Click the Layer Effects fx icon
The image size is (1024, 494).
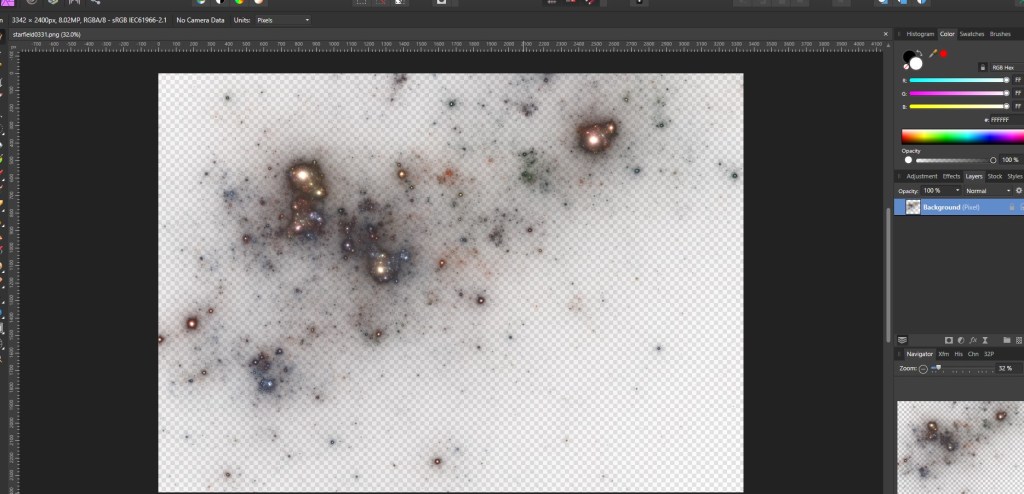pyautogui.click(x=974, y=340)
